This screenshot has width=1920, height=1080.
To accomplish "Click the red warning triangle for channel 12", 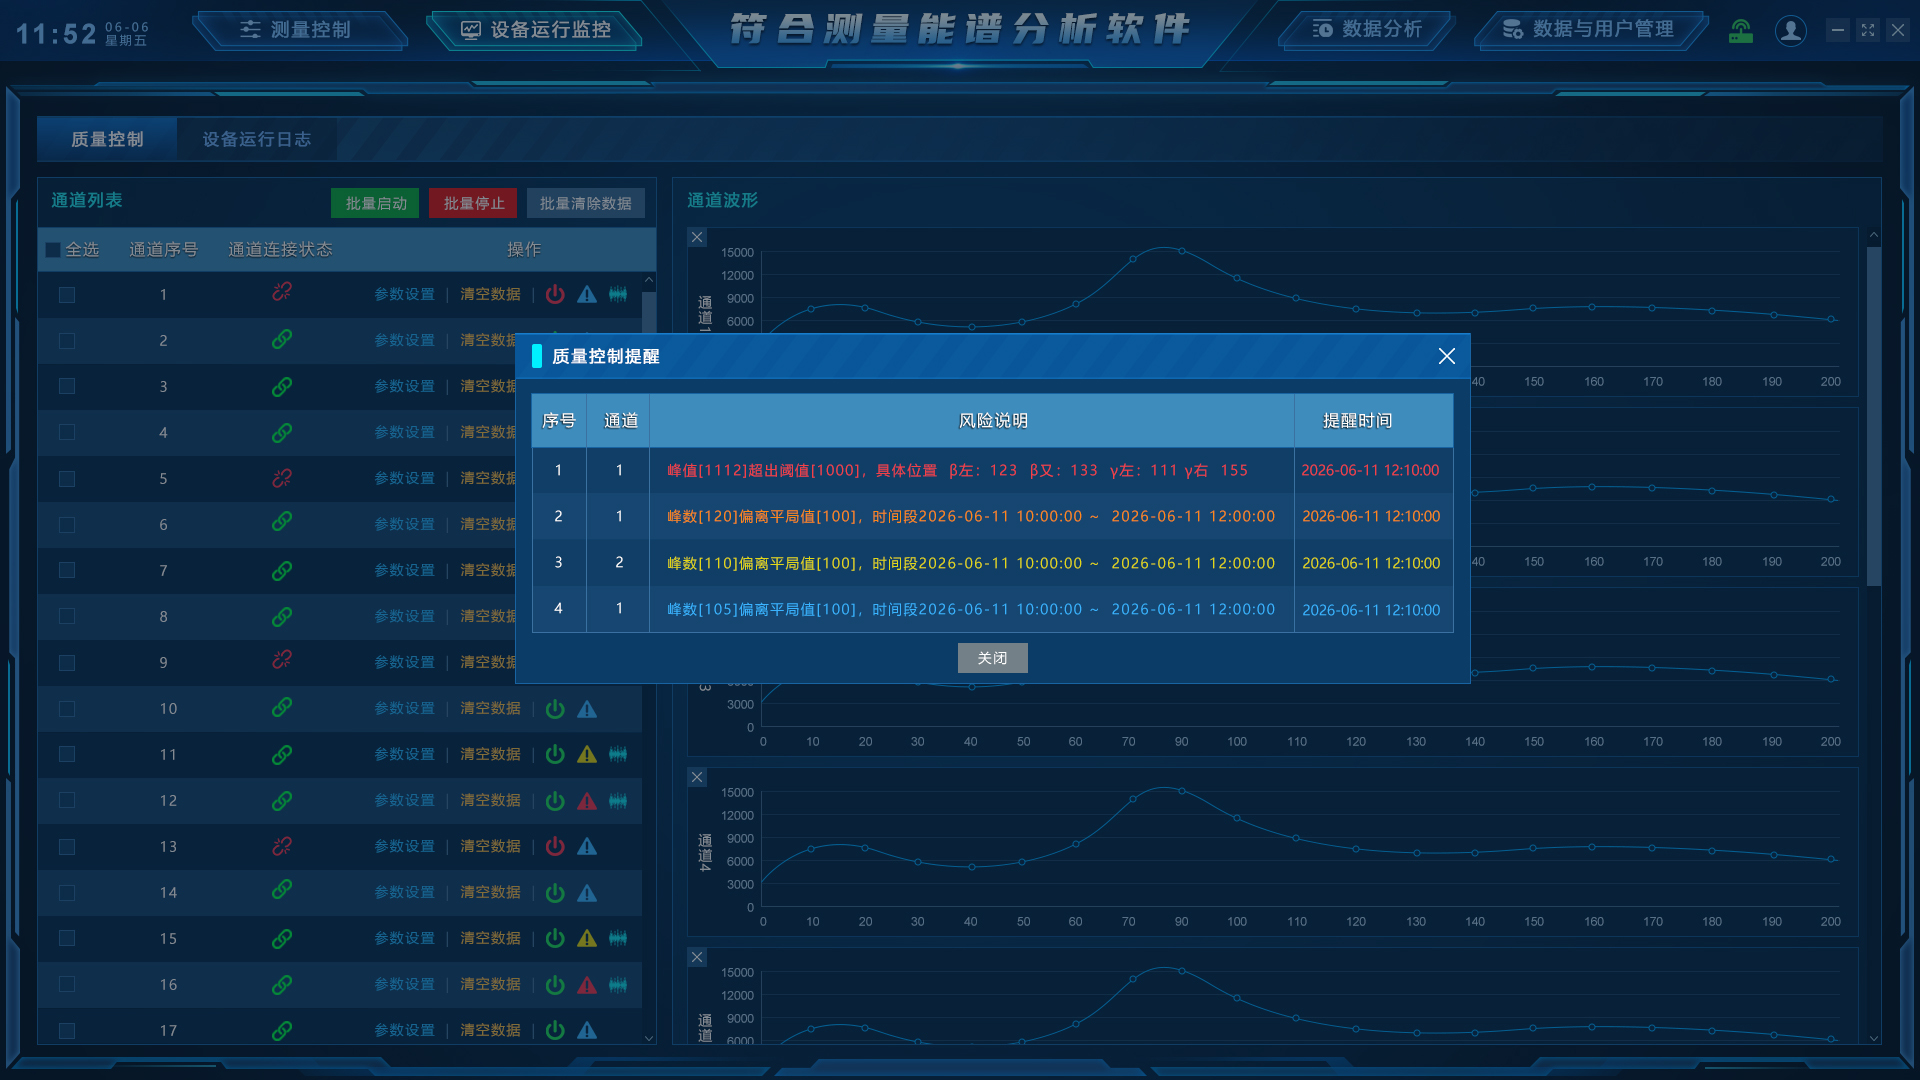I will pyautogui.click(x=587, y=801).
